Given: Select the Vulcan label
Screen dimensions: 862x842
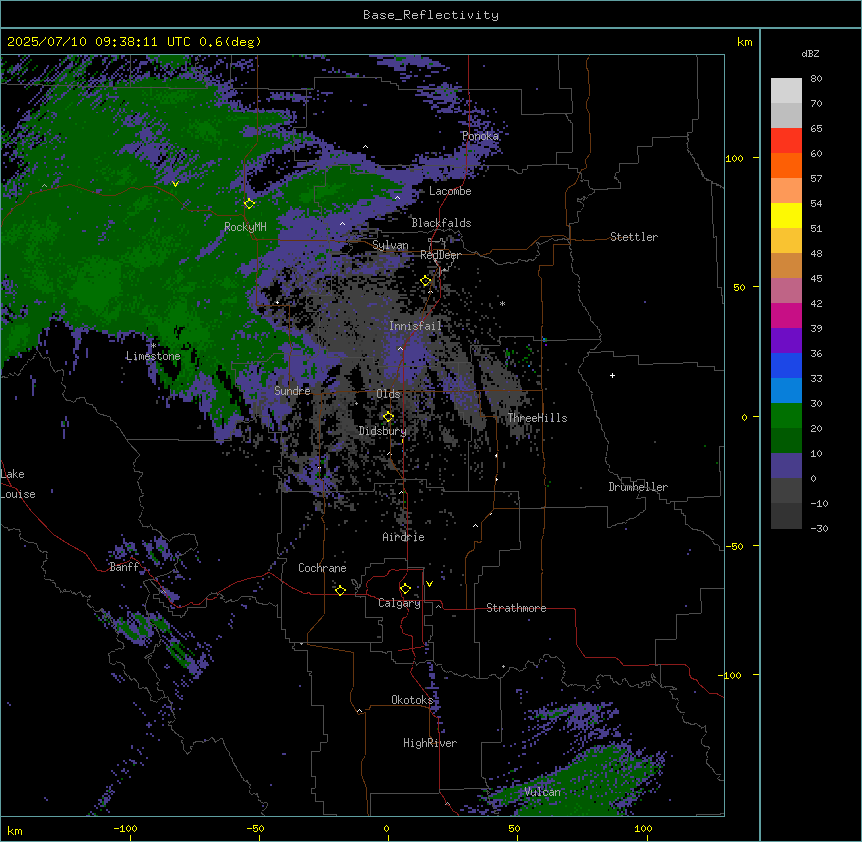Looking at the screenshot, I should click(543, 792).
